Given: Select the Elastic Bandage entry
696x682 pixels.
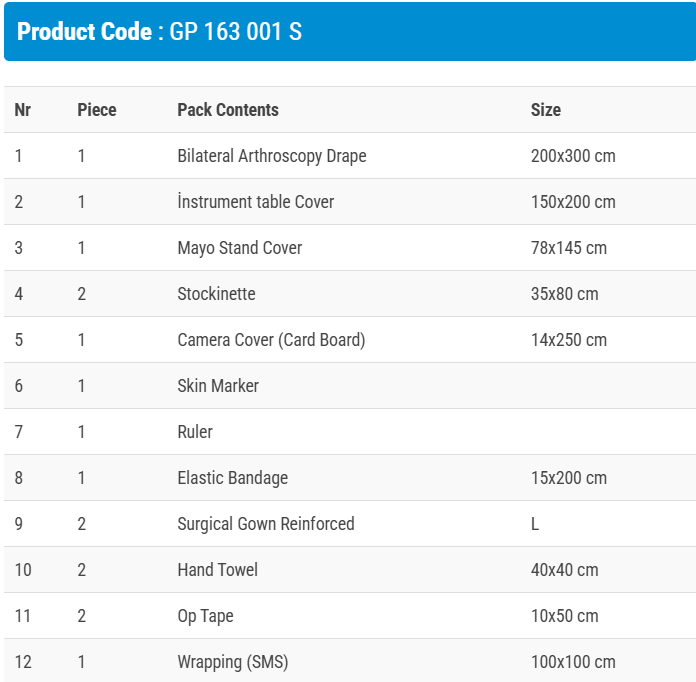Looking at the screenshot, I should pos(233,478).
